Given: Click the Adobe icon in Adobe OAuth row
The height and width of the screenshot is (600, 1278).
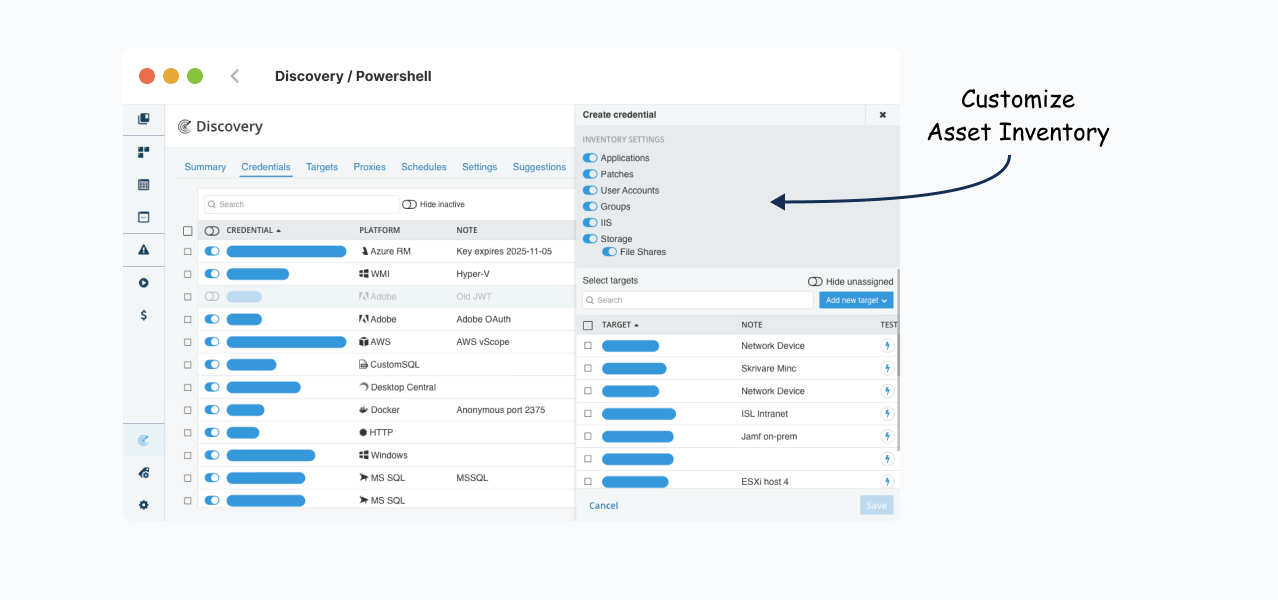Looking at the screenshot, I should [364, 319].
